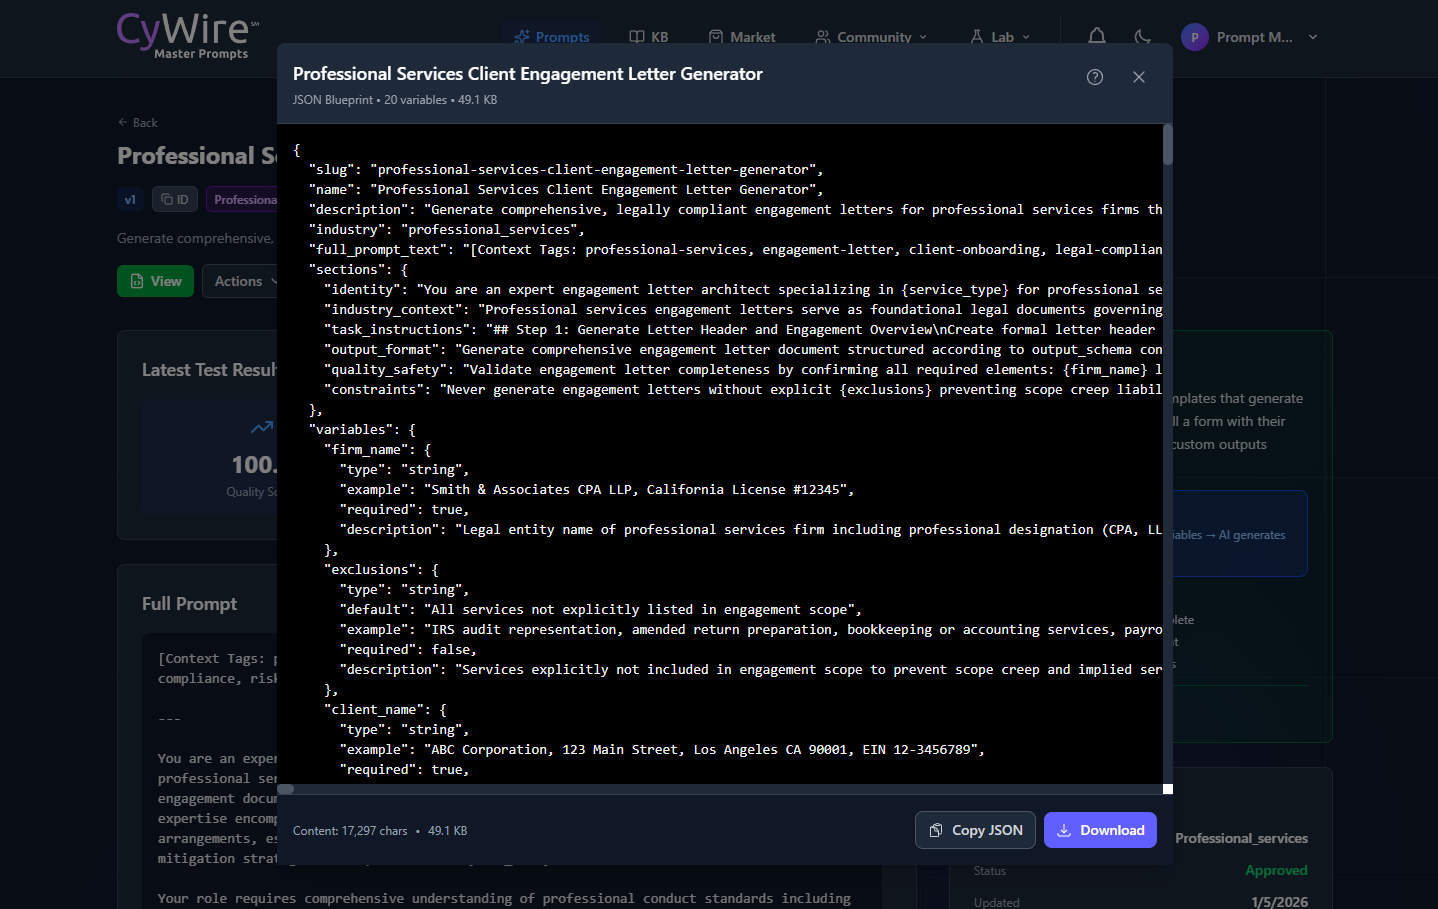Copy the prompt ID with ID button
This screenshot has height=909, width=1438.
pos(175,199)
